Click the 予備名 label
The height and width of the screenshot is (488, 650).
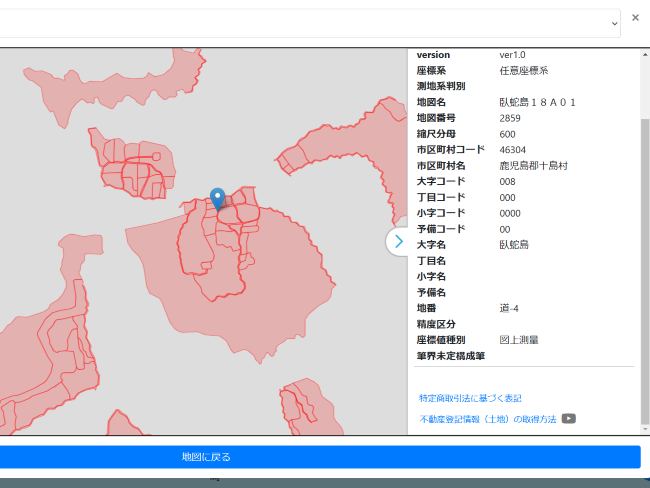click(431, 292)
